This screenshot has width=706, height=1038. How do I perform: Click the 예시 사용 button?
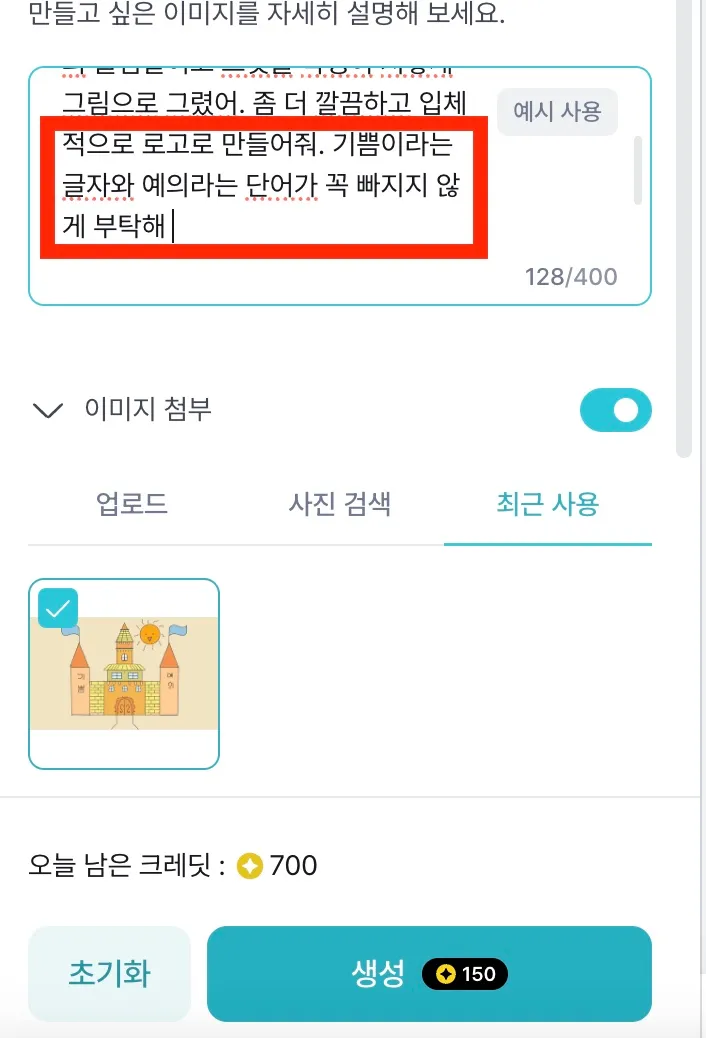tap(558, 111)
